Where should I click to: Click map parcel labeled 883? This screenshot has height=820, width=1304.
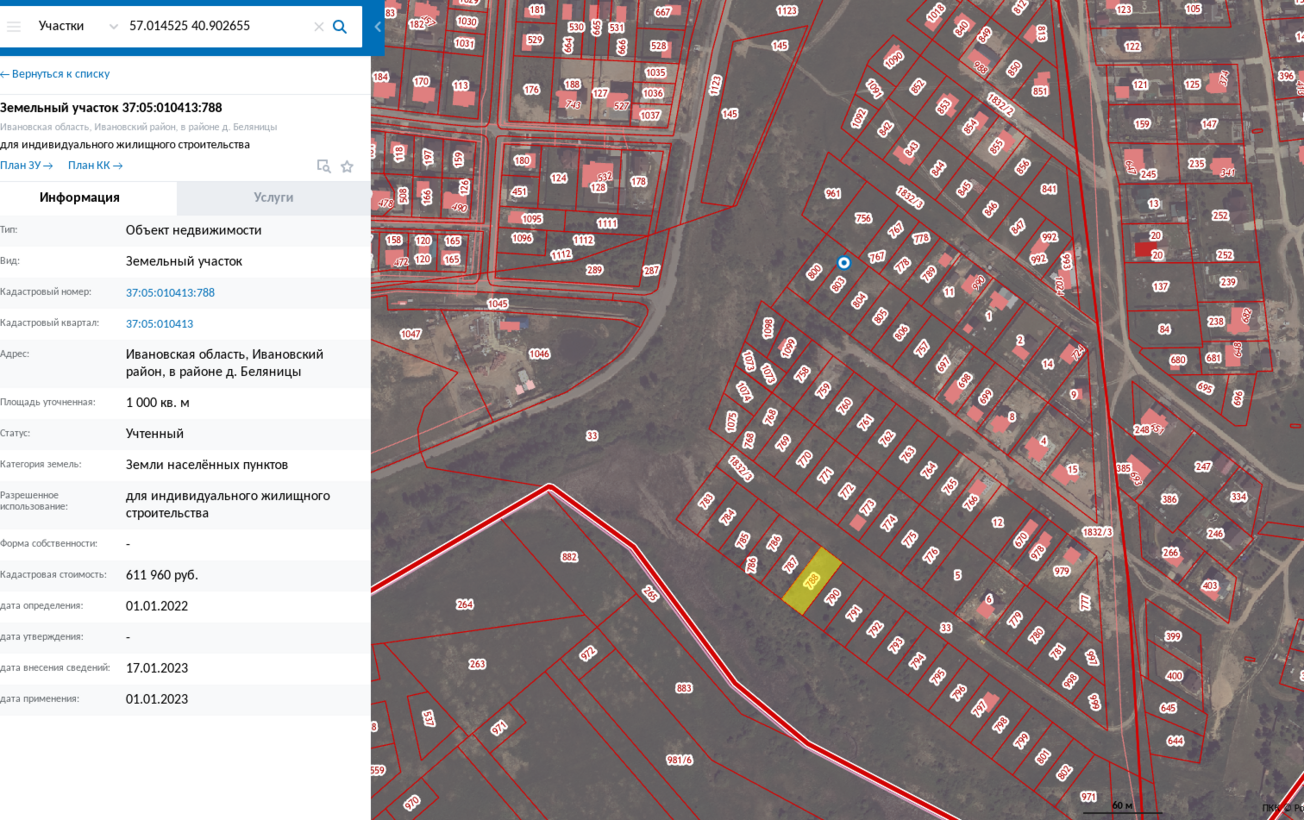684,688
